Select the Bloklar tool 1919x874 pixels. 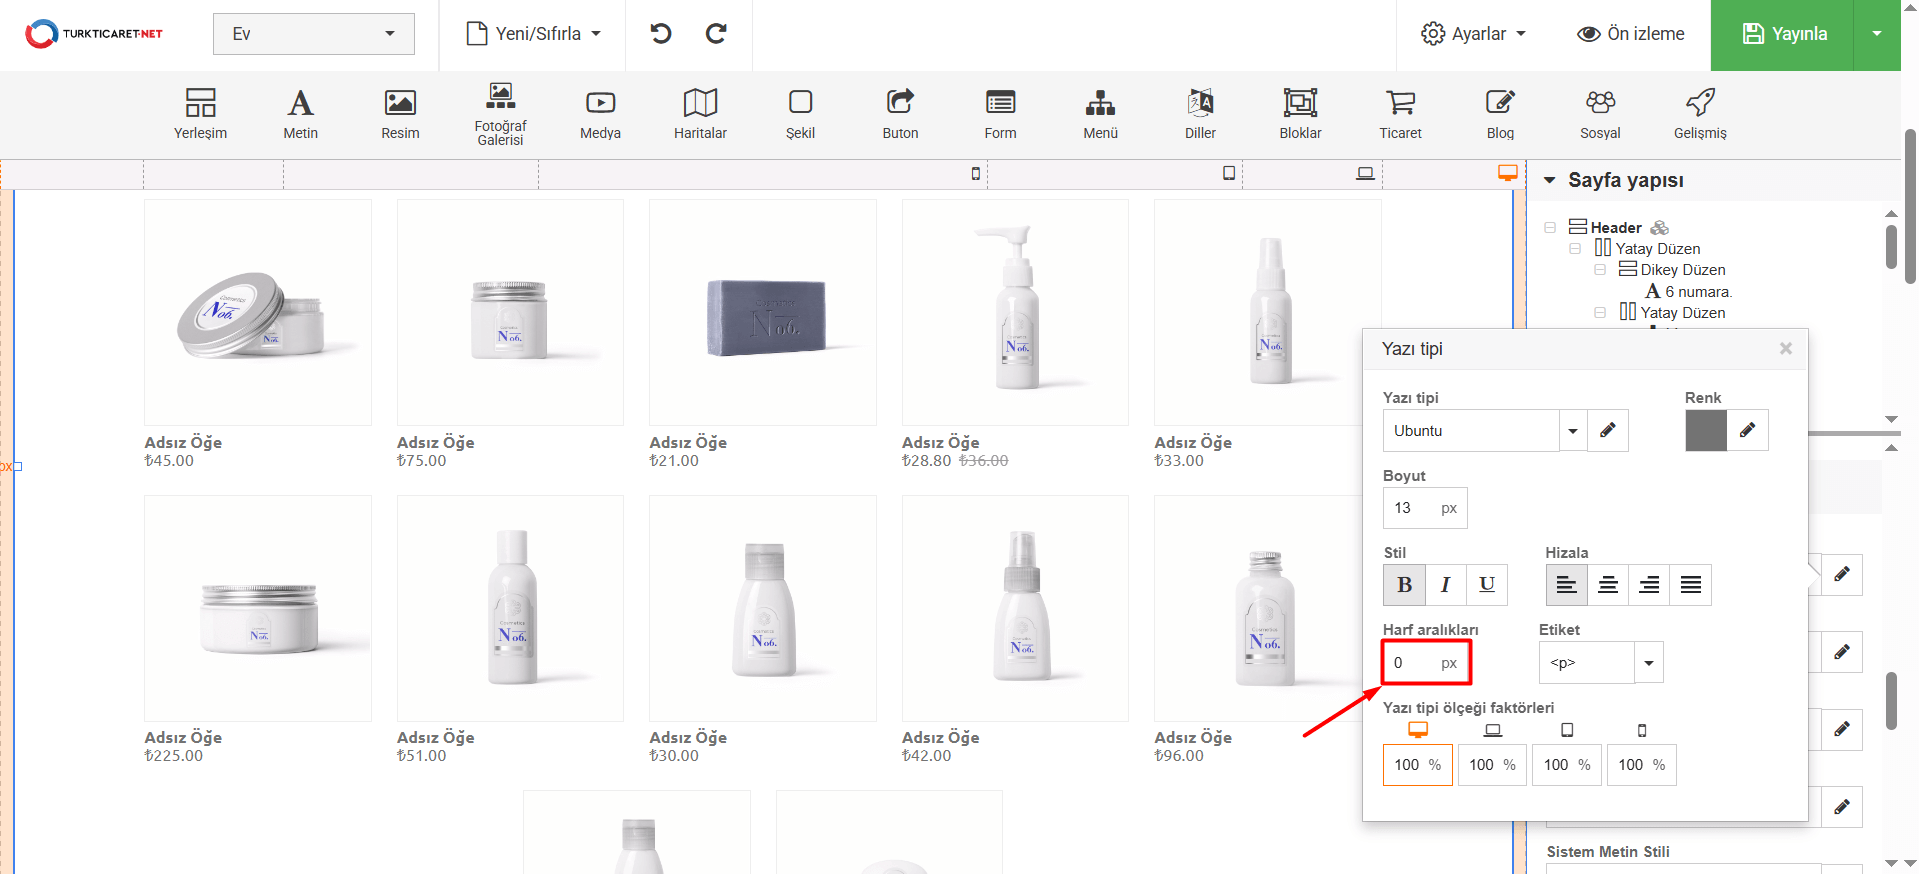[1300, 113]
